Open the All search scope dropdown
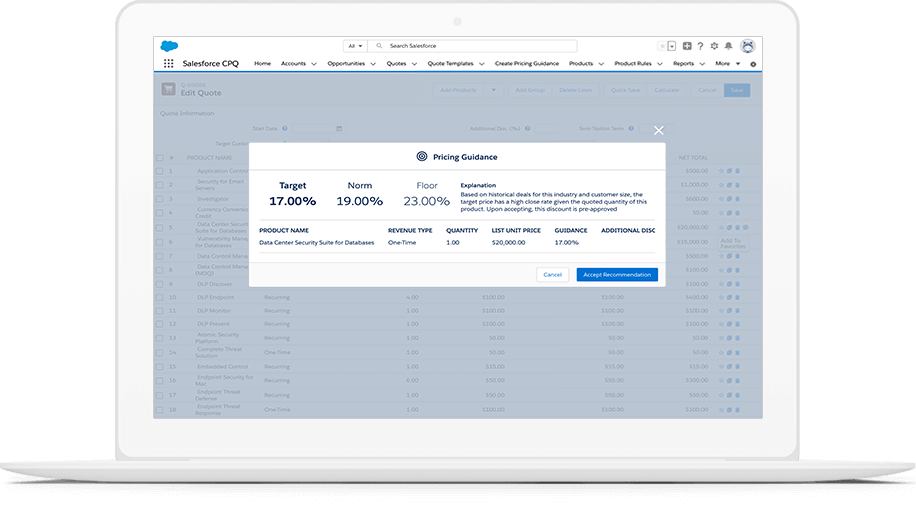916x522 pixels. [354, 46]
